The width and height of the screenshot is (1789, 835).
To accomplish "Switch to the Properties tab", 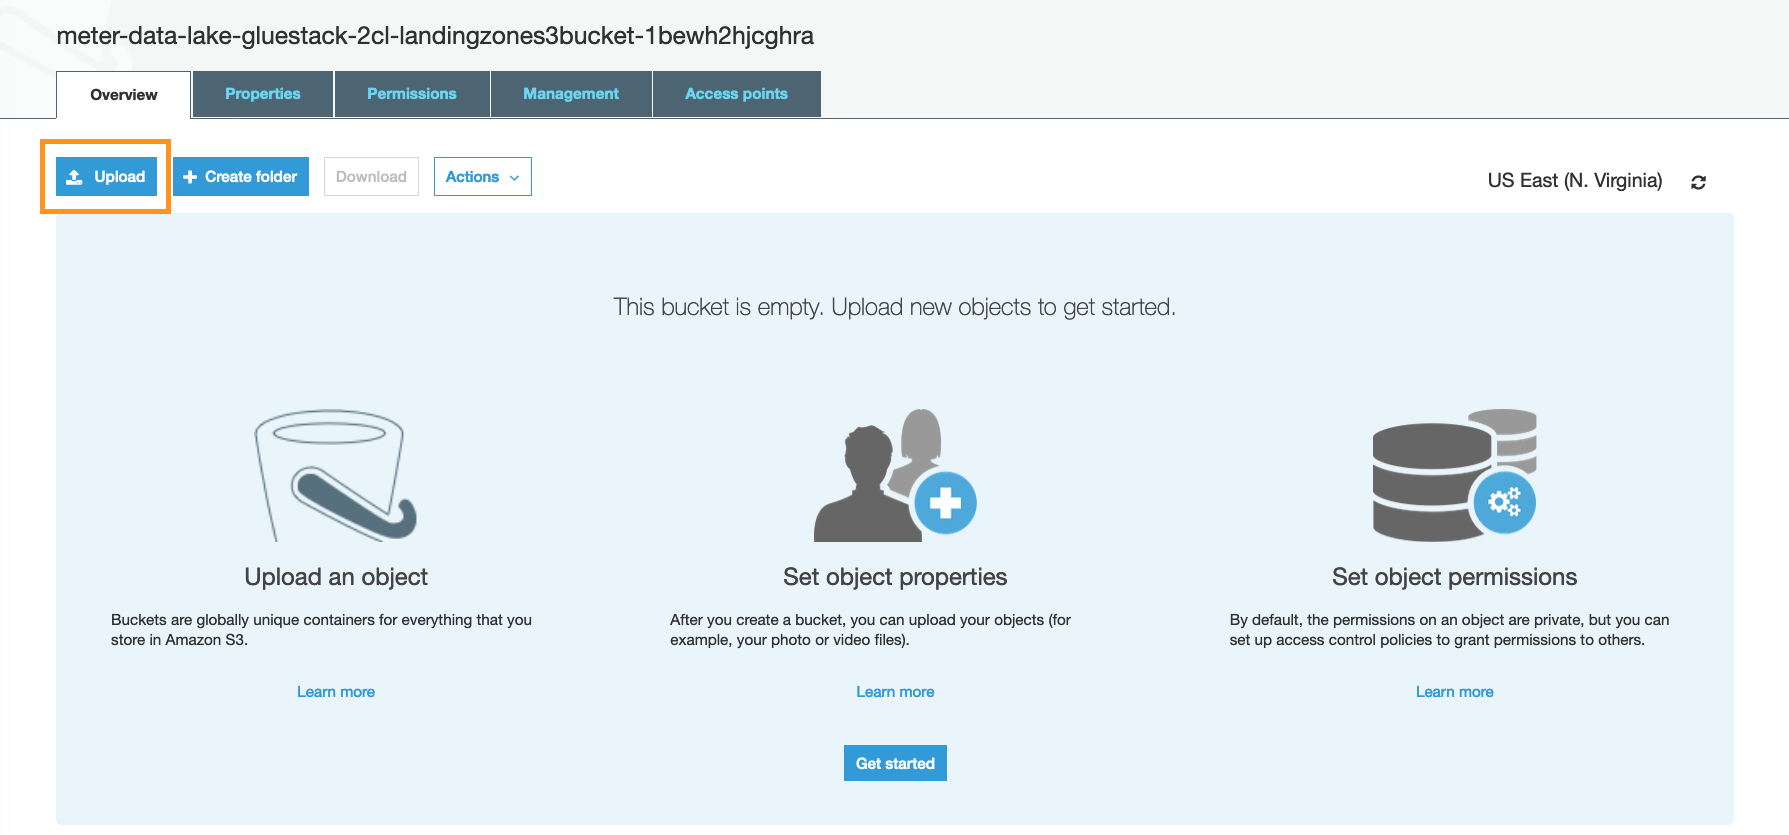I will pos(263,94).
